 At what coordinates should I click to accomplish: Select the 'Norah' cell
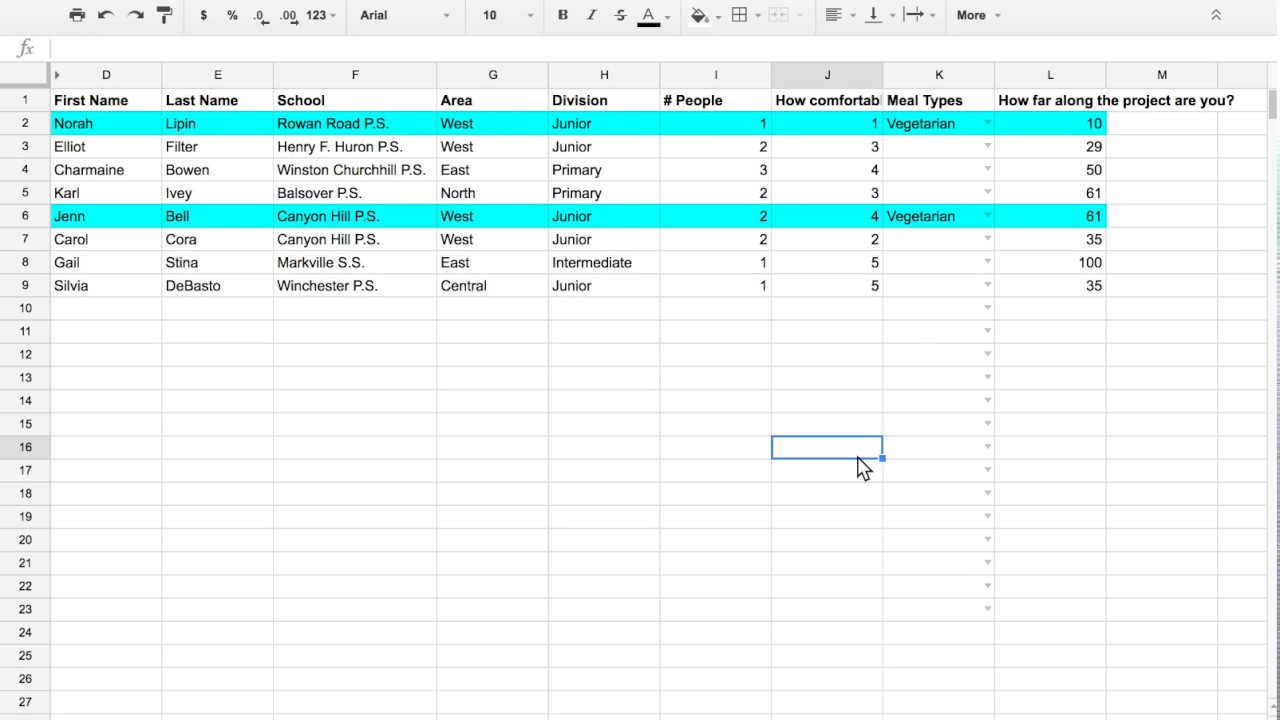(106, 123)
